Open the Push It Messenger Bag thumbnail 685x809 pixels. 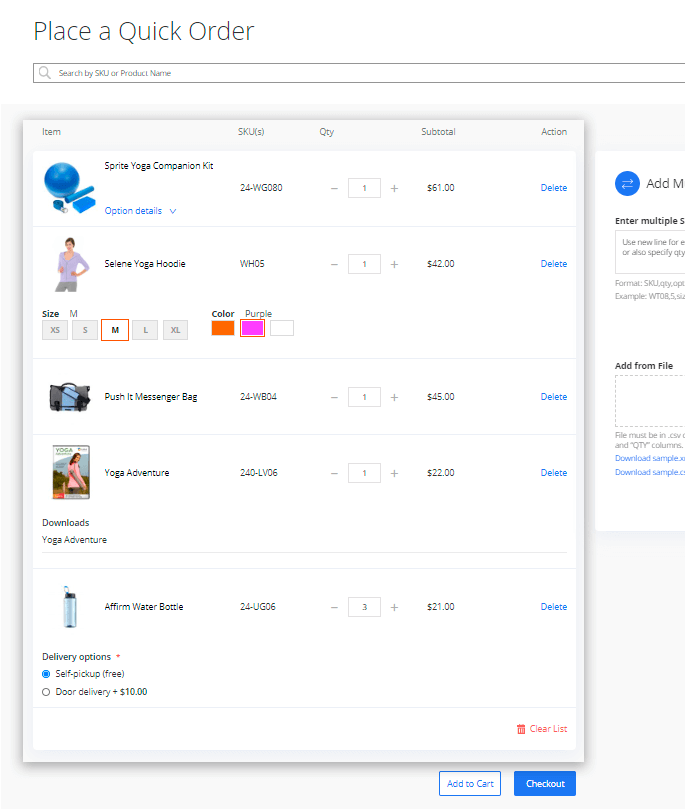70,397
